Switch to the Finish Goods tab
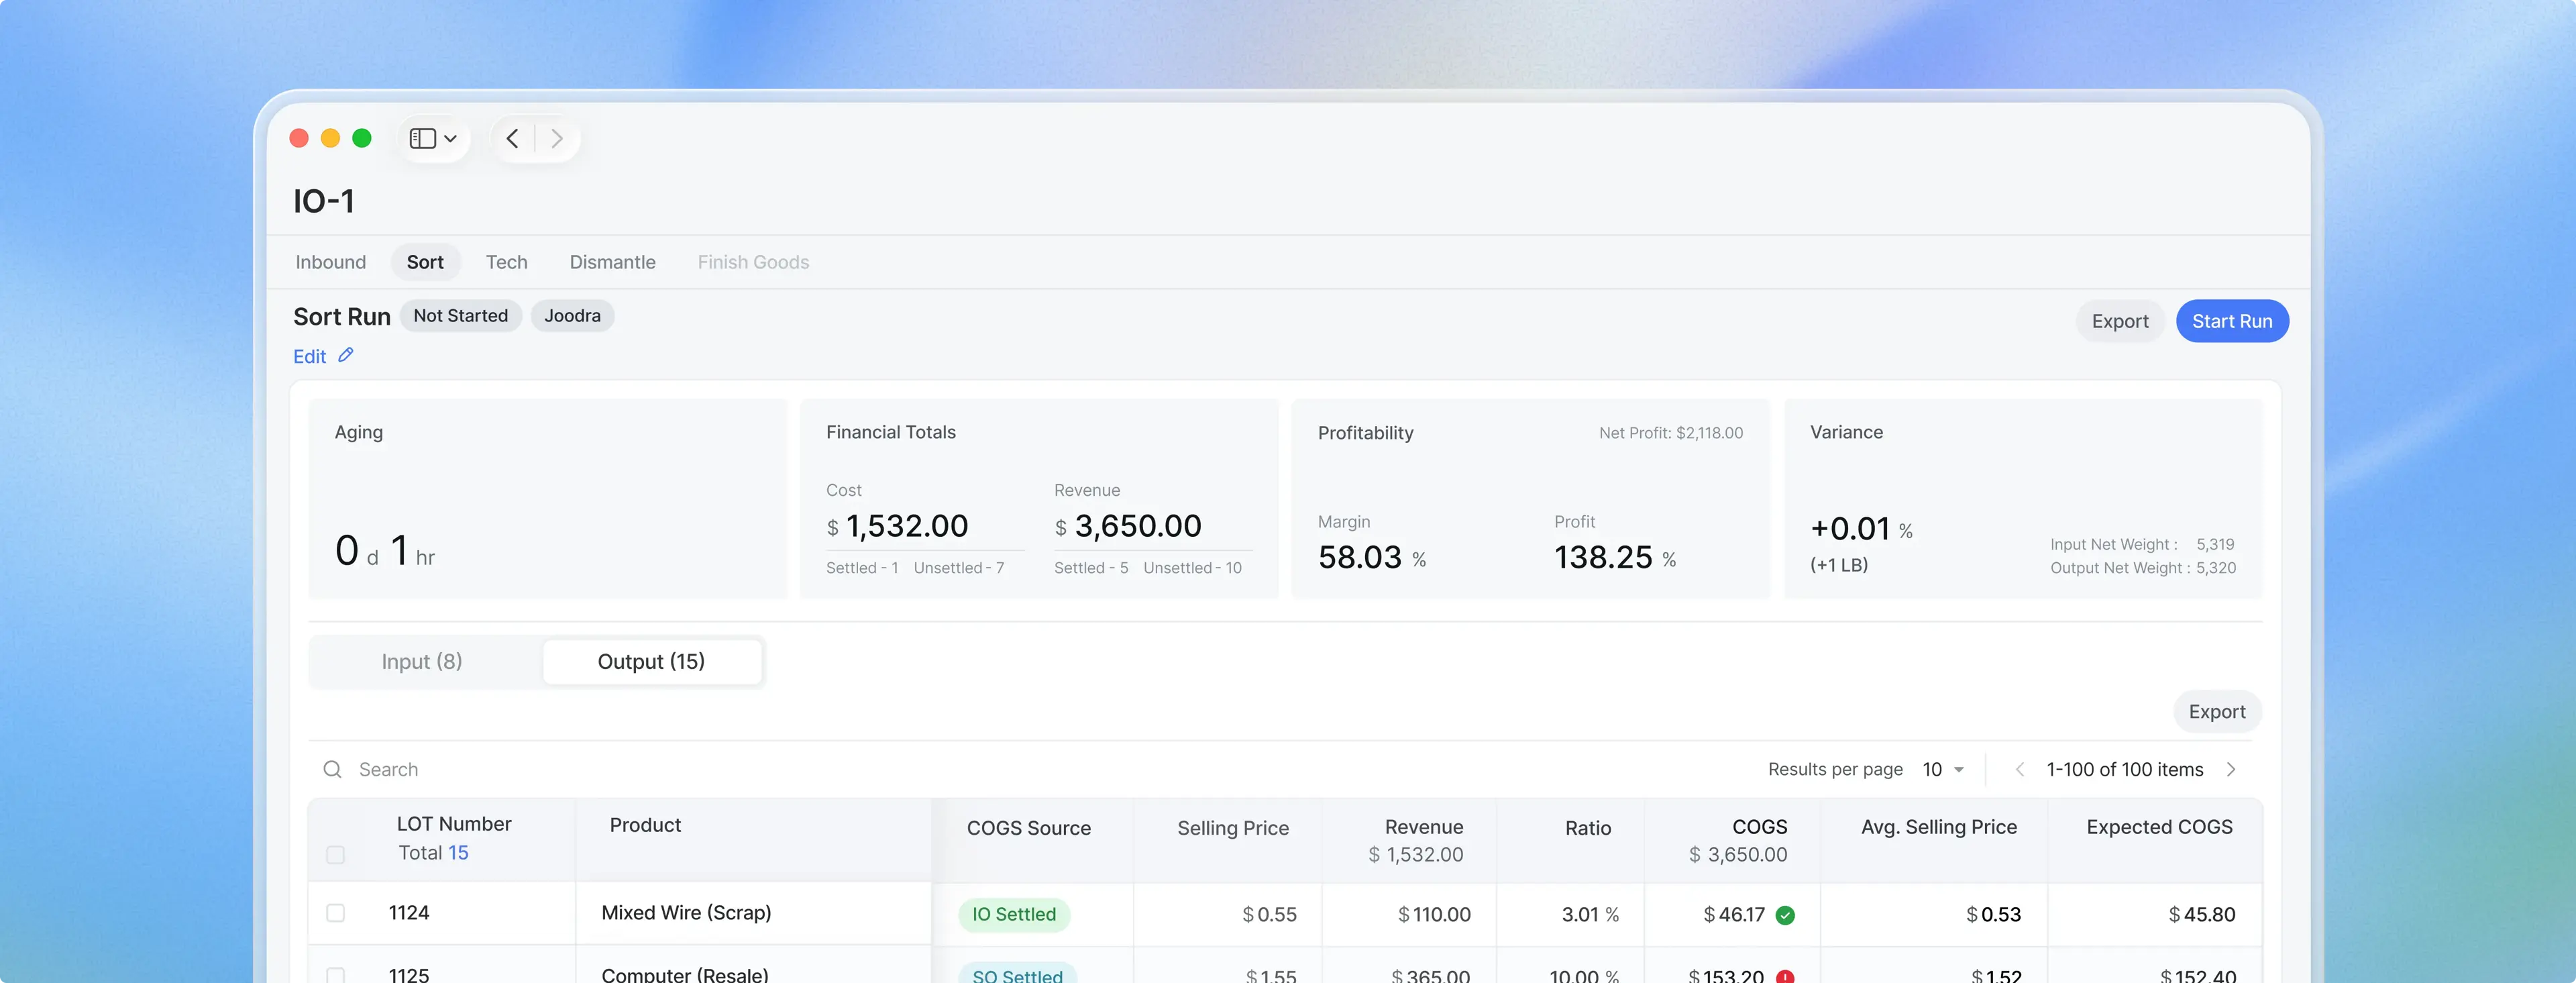 click(753, 262)
